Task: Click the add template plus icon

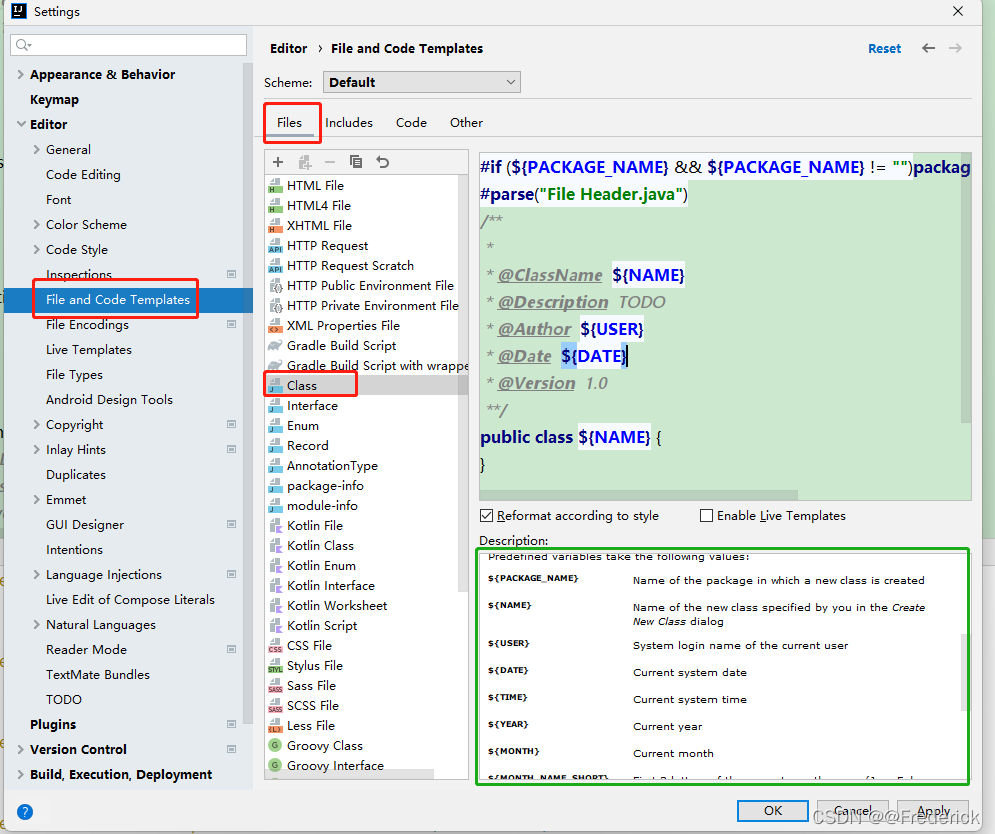Action: 278,162
